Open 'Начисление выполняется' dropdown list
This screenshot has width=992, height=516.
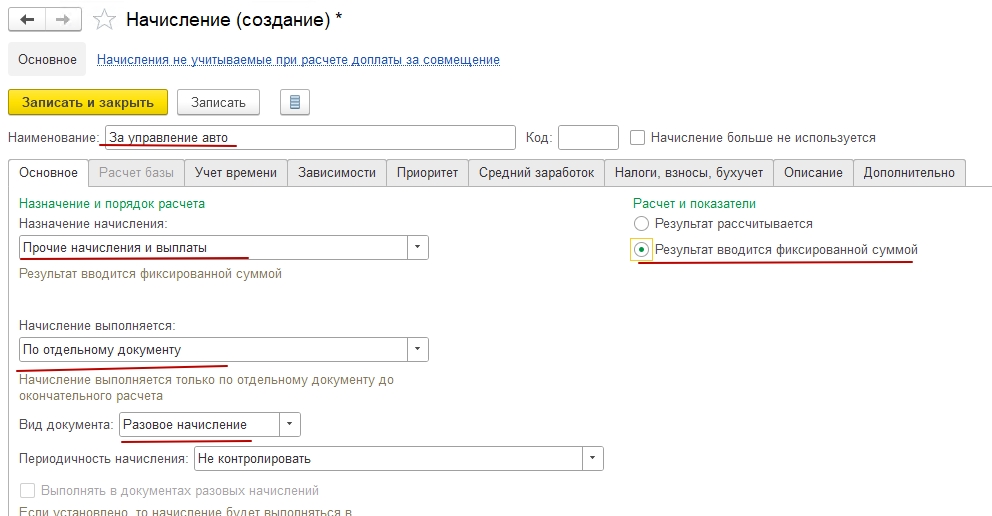point(417,349)
